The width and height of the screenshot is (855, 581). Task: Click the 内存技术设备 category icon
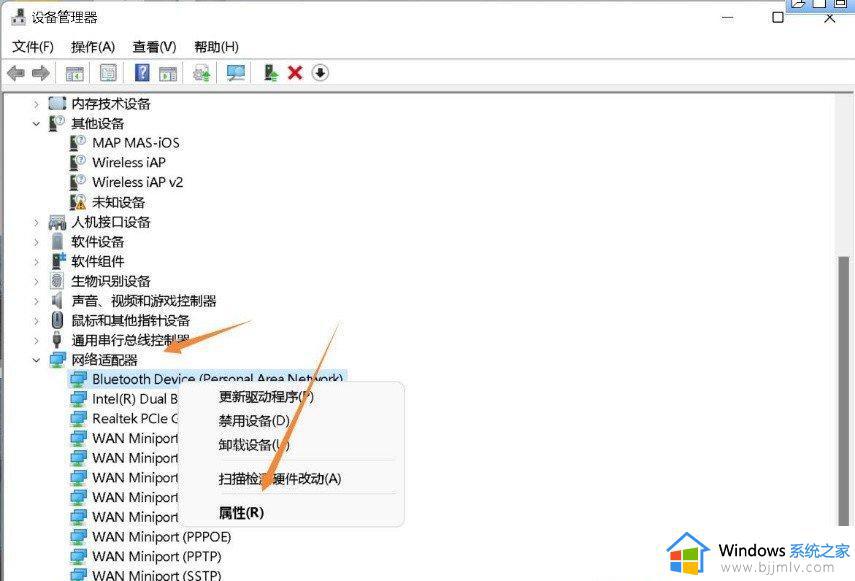pos(57,103)
